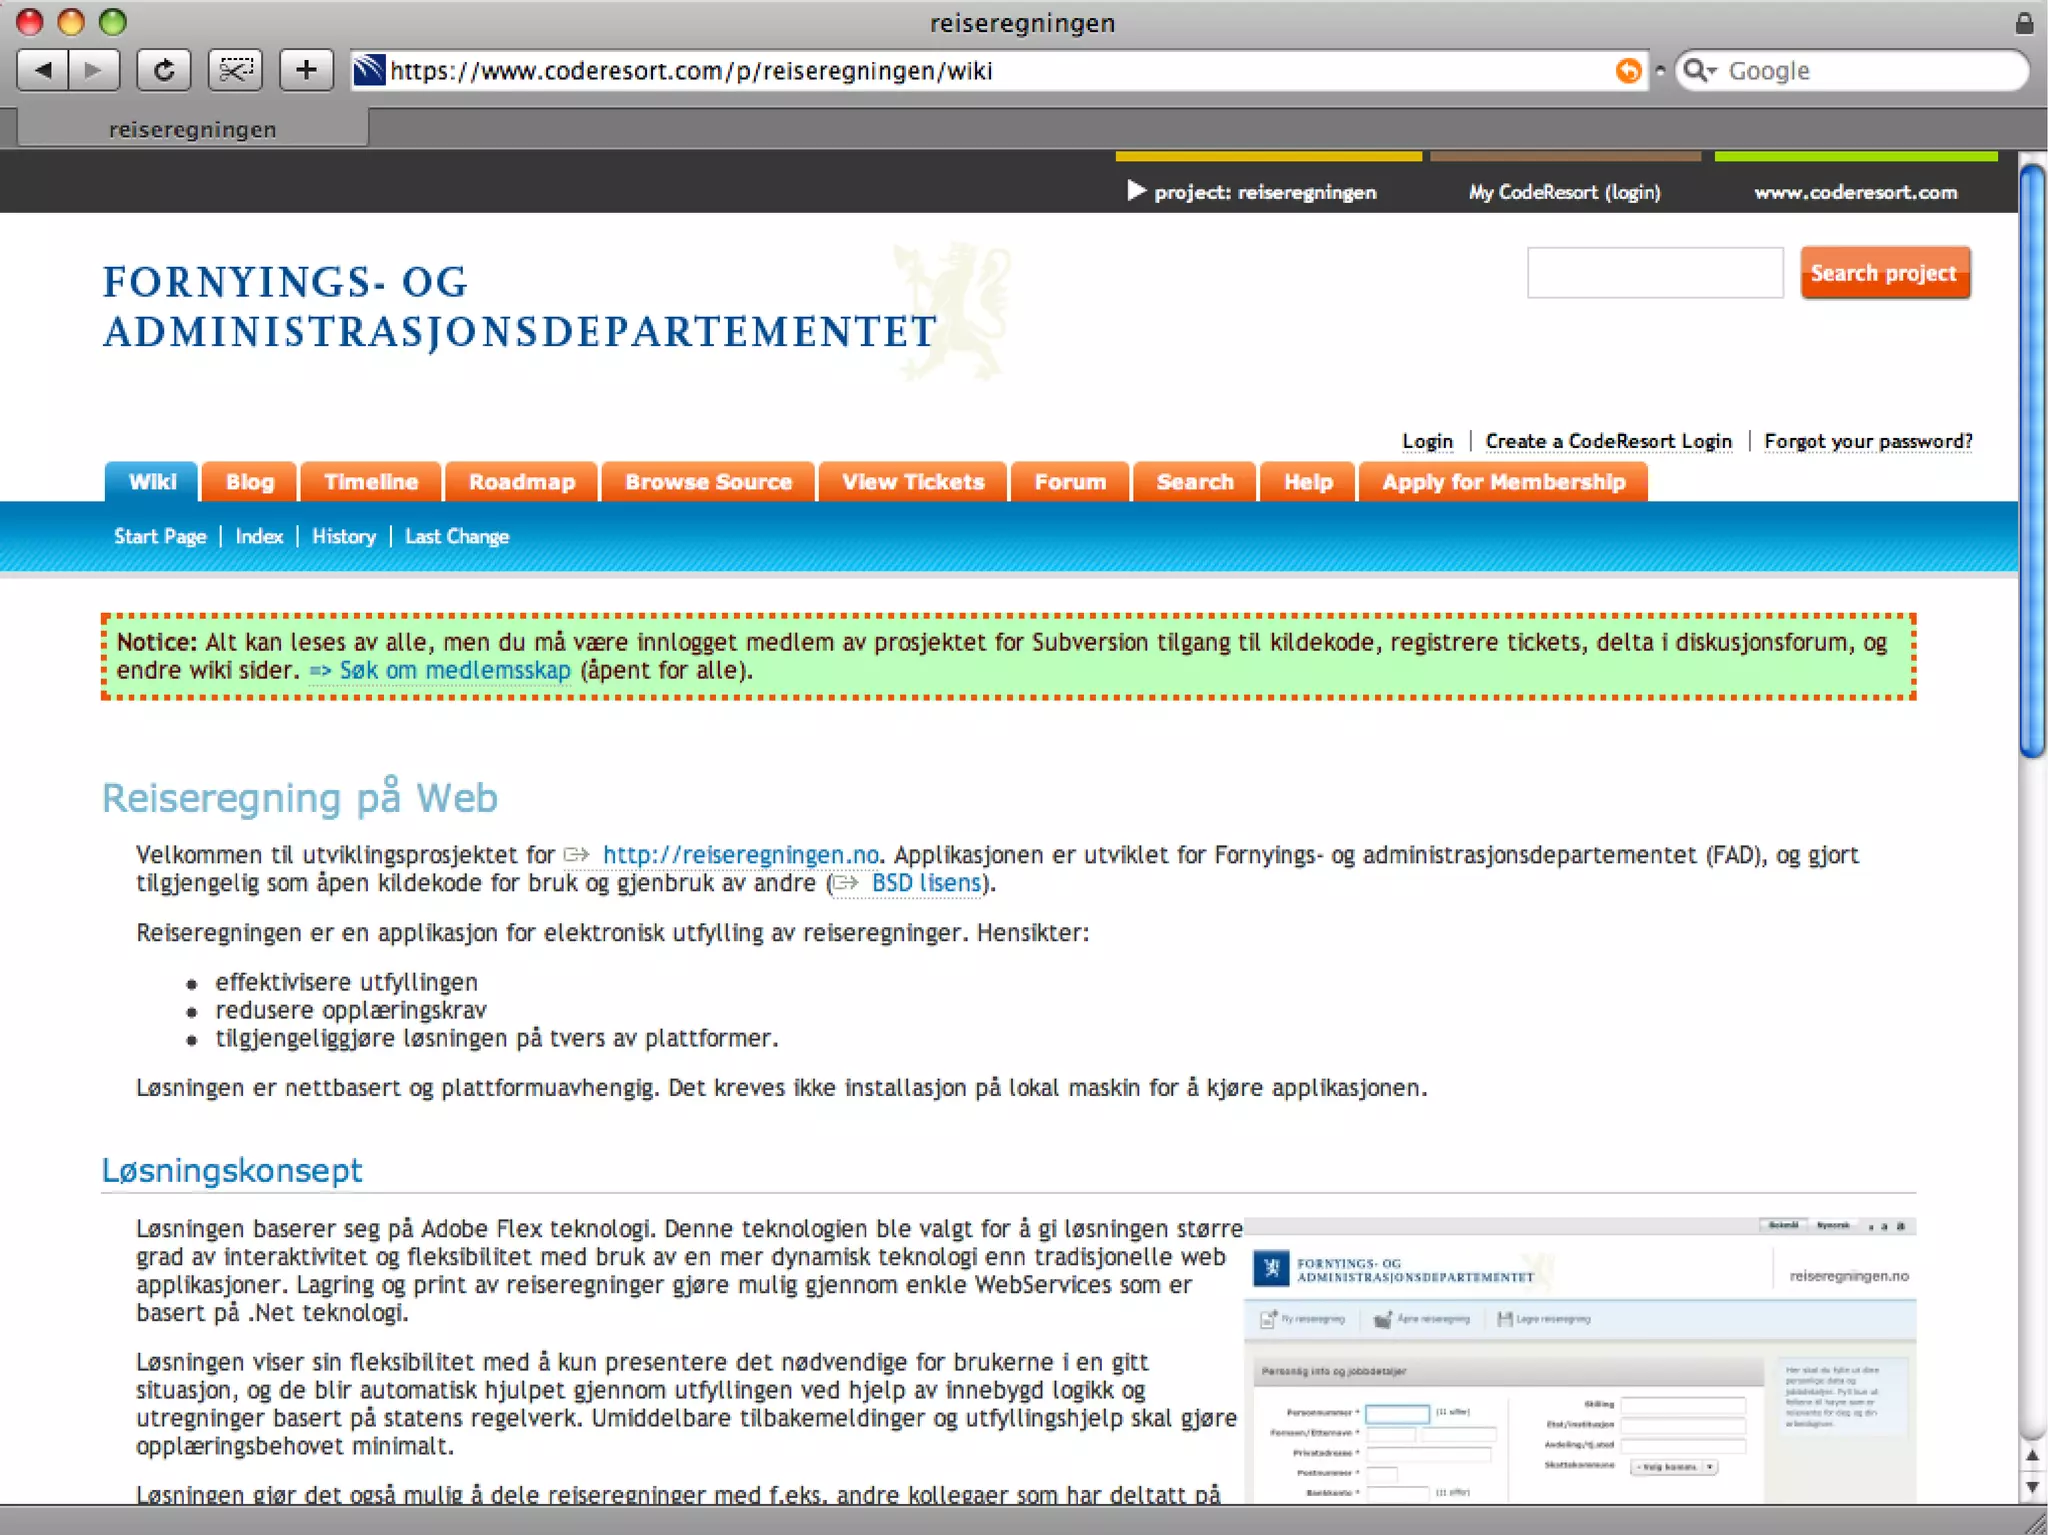
Task: Open the BSD lisens link
Action: click(925, 883)
